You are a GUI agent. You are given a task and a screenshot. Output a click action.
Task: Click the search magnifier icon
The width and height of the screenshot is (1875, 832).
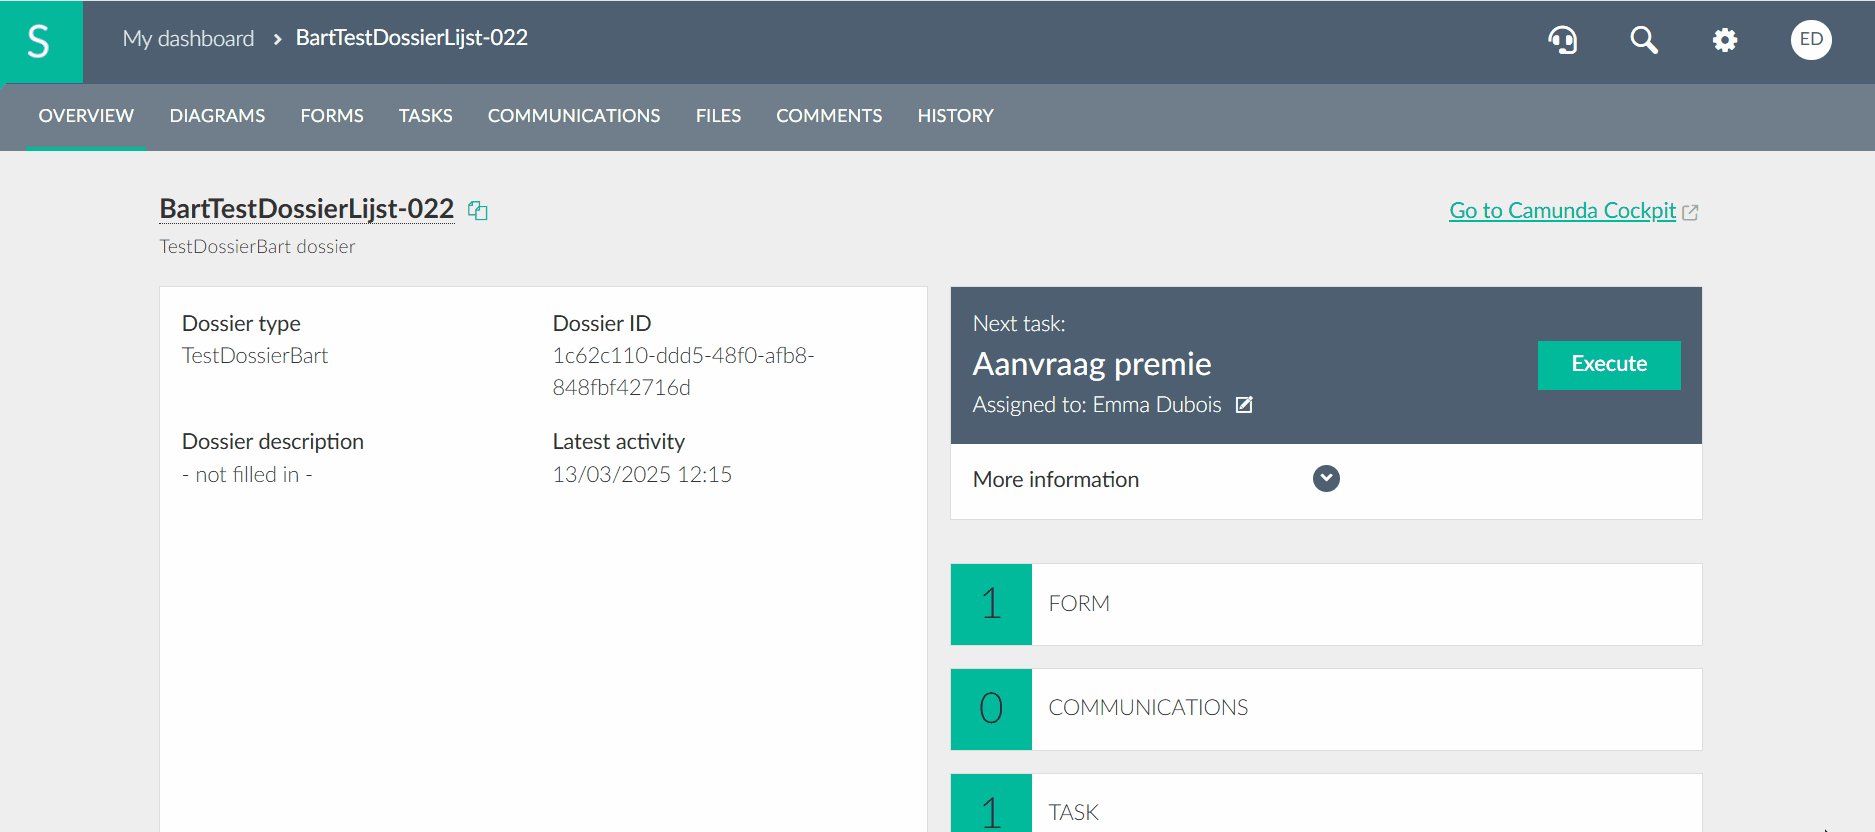pyautogui.click(x=1643, y=40)
